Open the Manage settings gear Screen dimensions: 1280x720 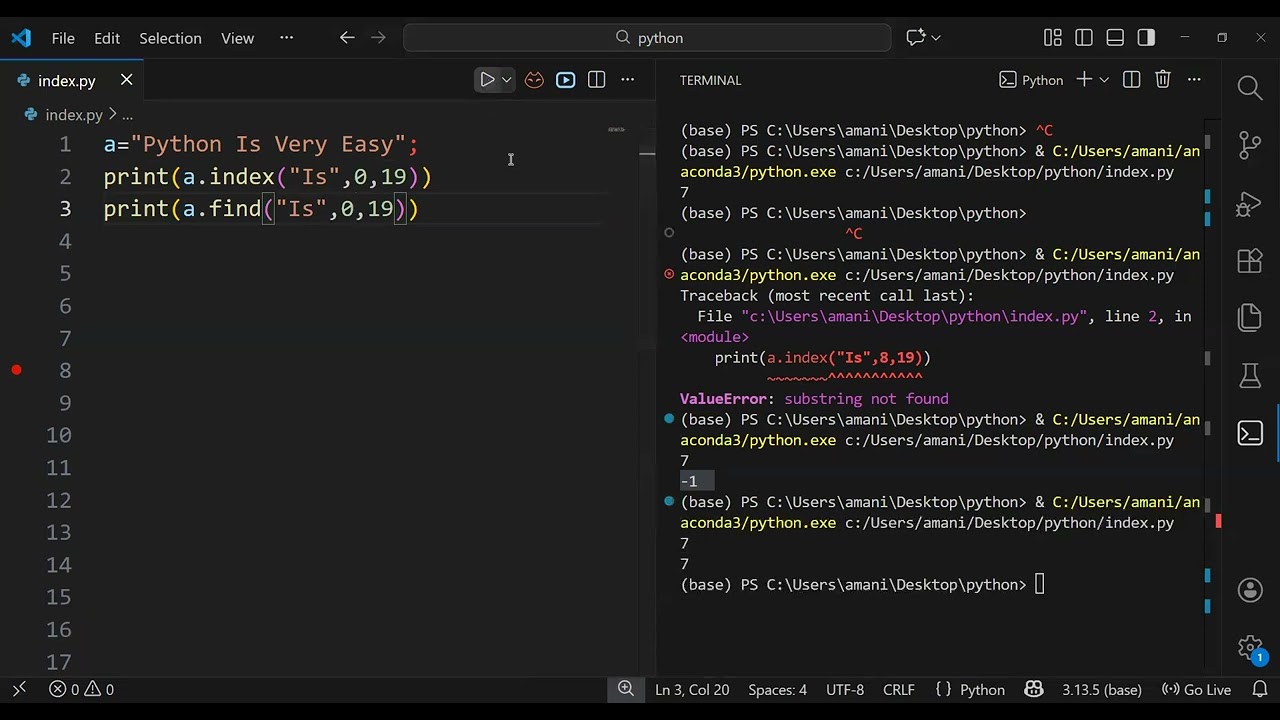pyautogui.click(x=1250, y=647)
